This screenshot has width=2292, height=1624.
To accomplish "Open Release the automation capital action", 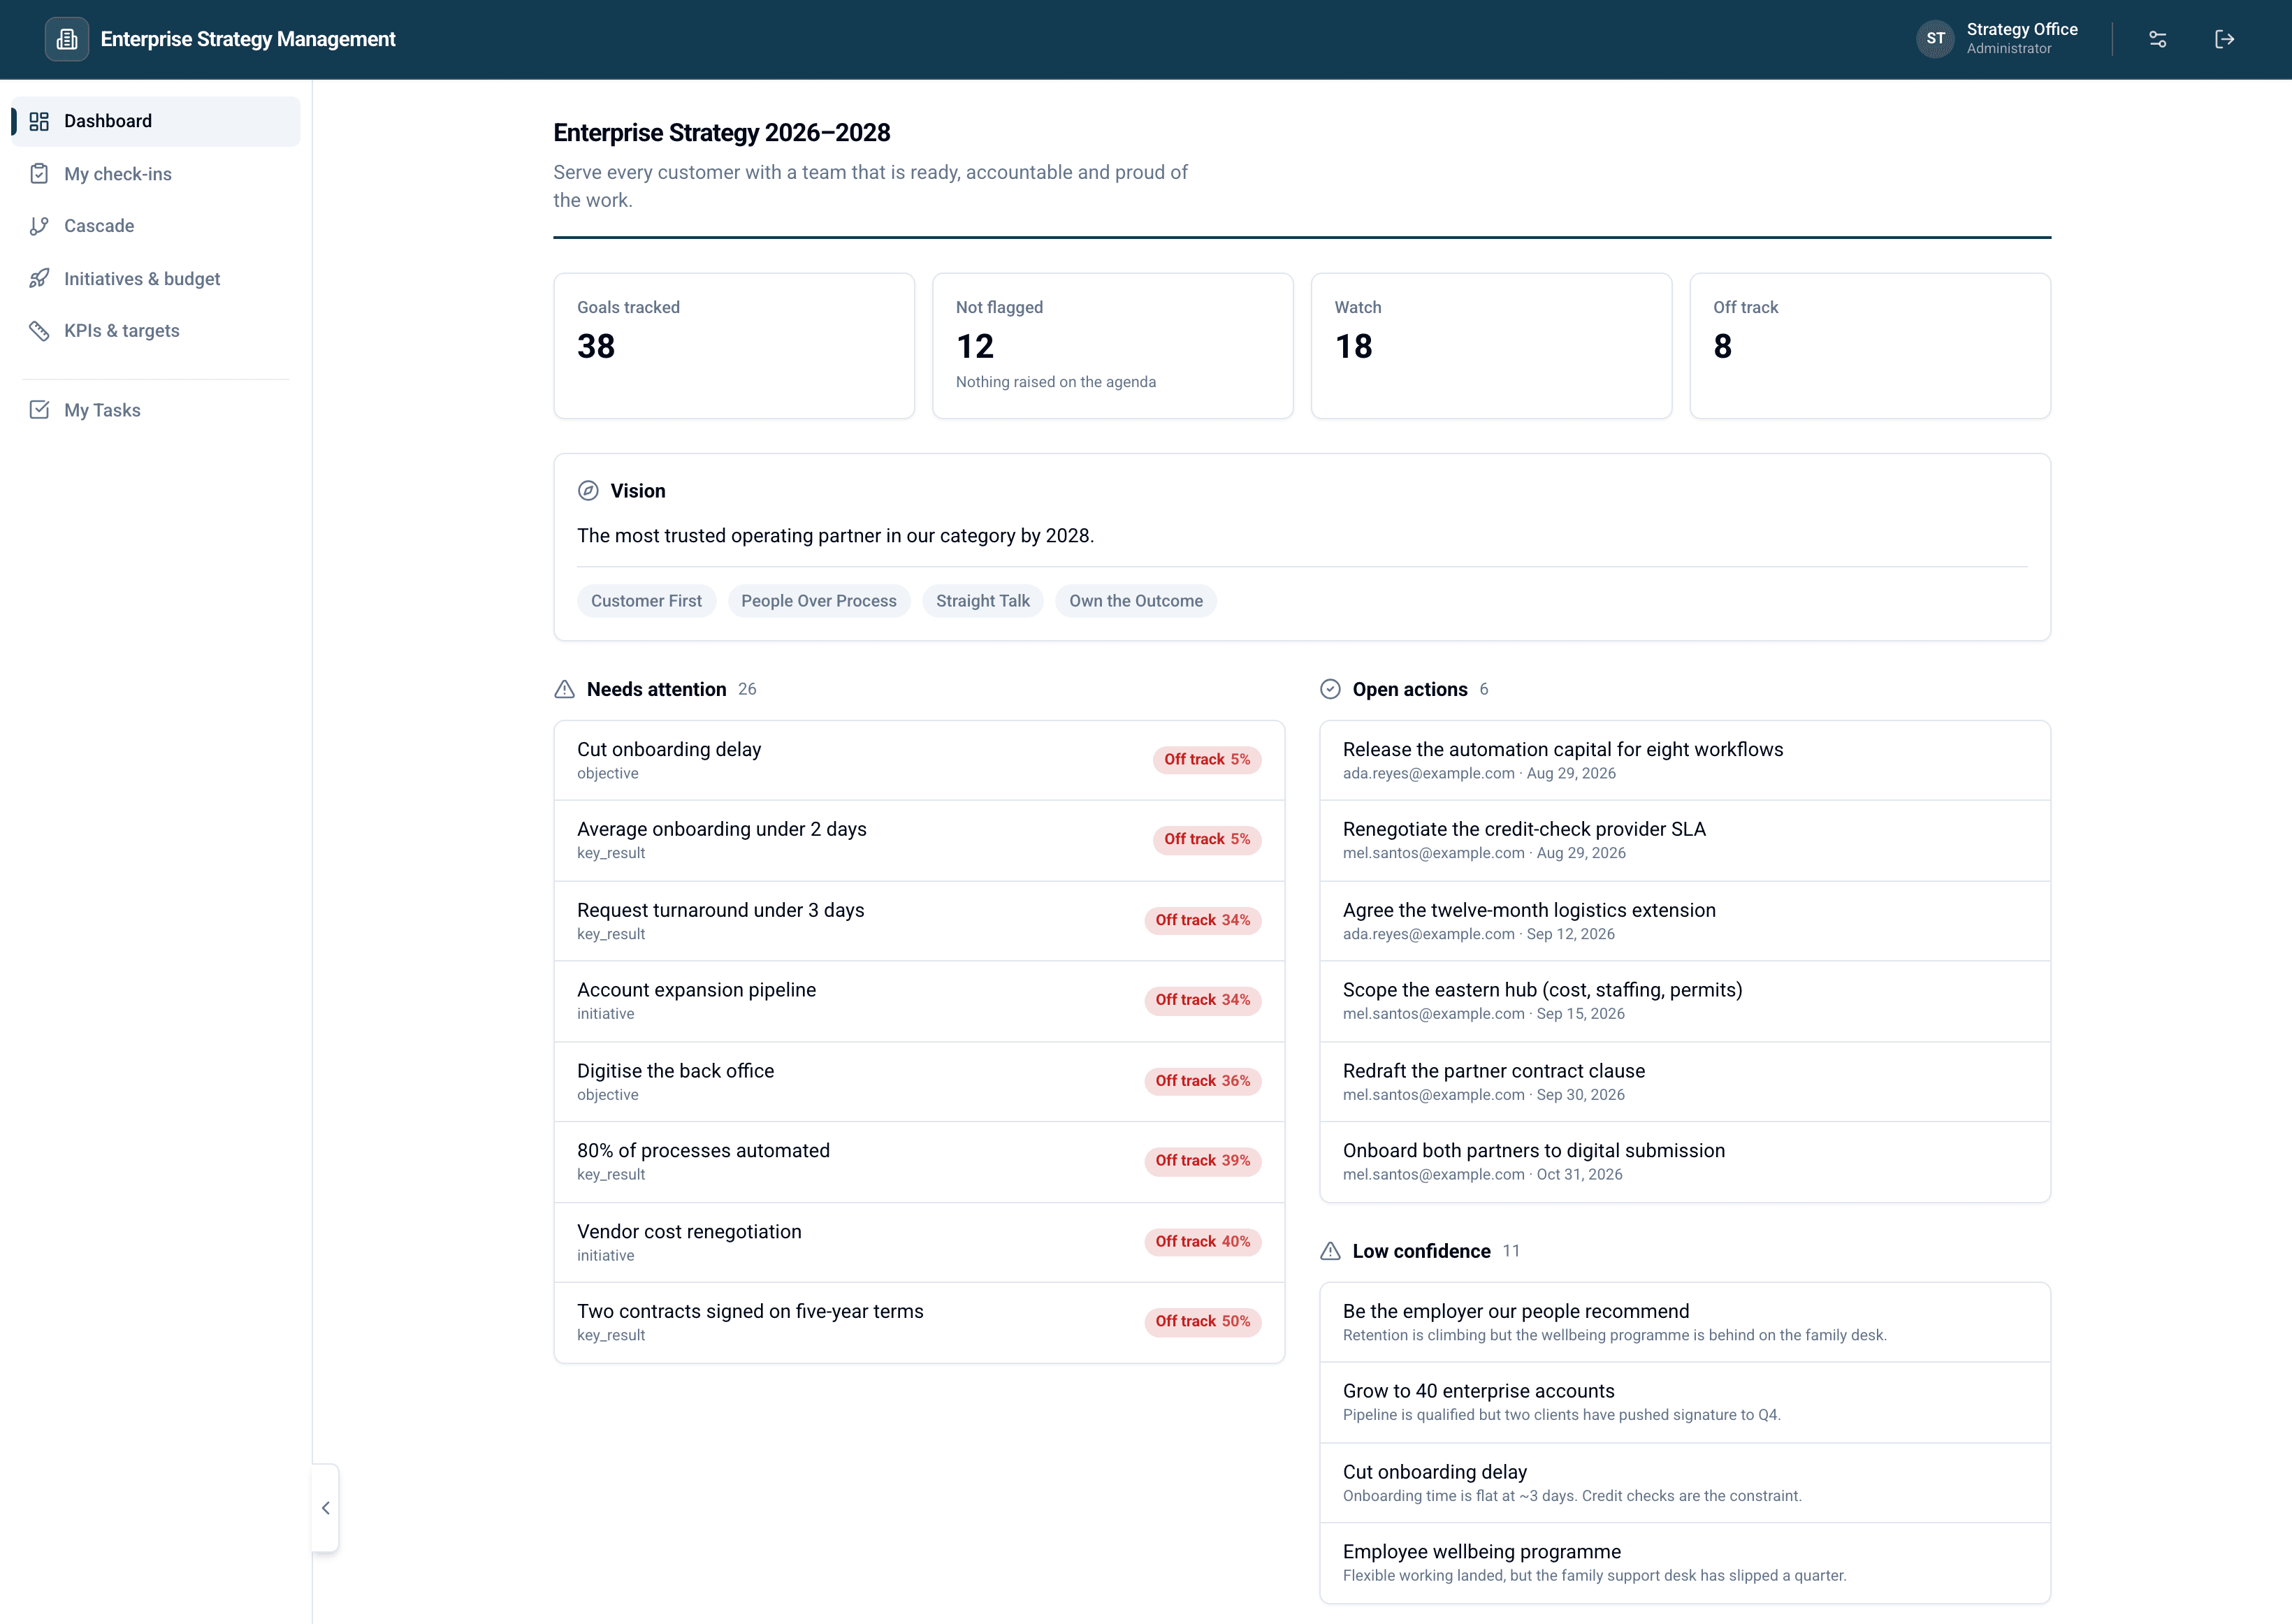I will [1685, 760].
